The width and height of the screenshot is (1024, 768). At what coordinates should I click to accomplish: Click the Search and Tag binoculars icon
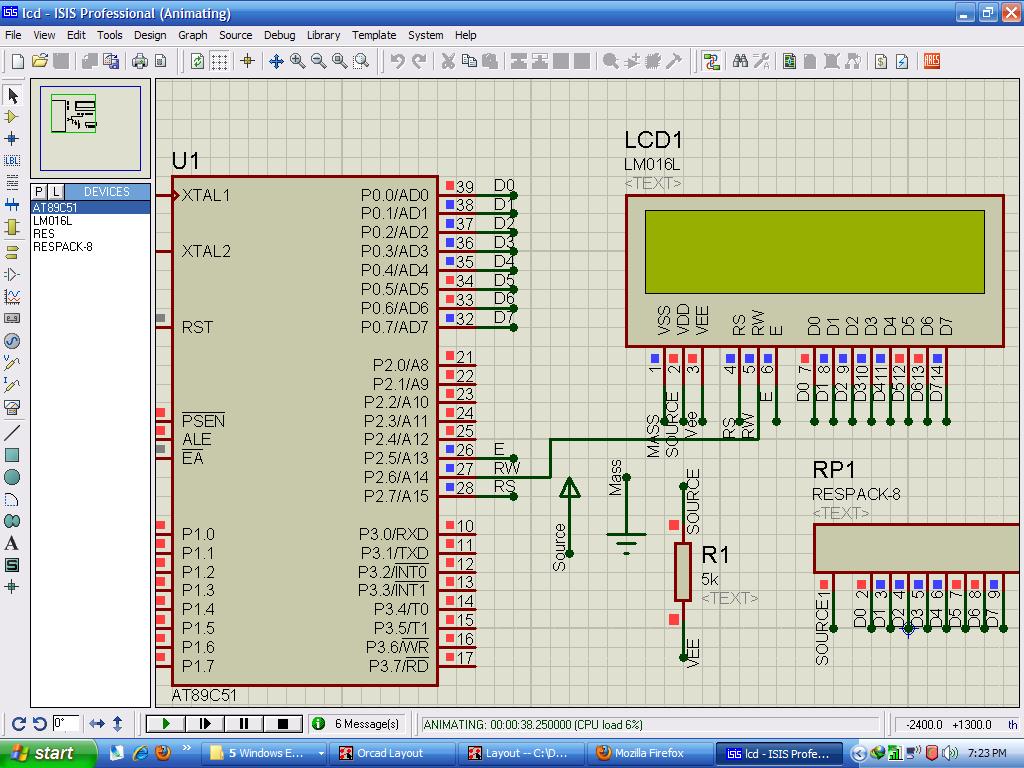pyautogui.click(x=740, y=61)
